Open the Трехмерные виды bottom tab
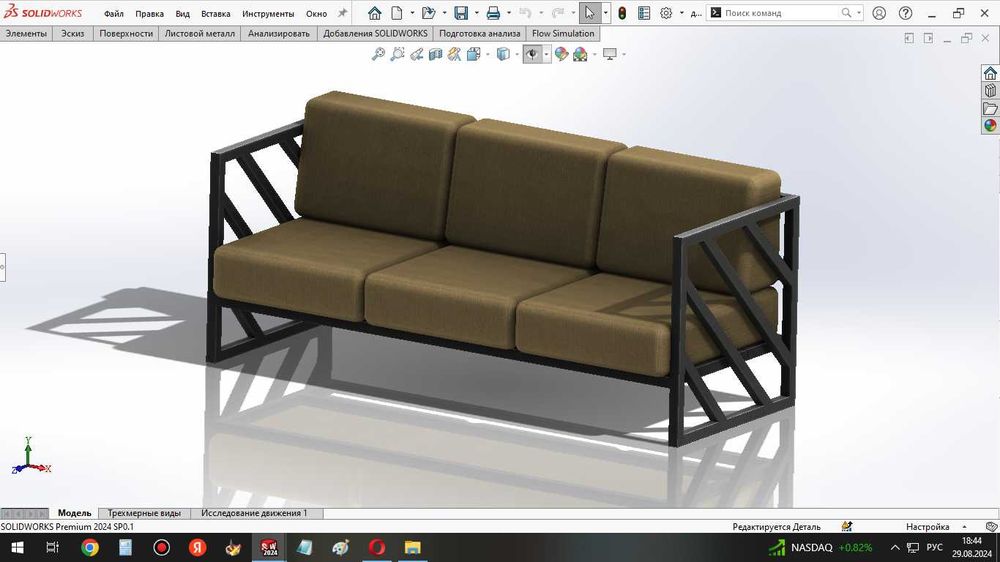Screen dimensions: 1000x562 (x=144, y=513)
